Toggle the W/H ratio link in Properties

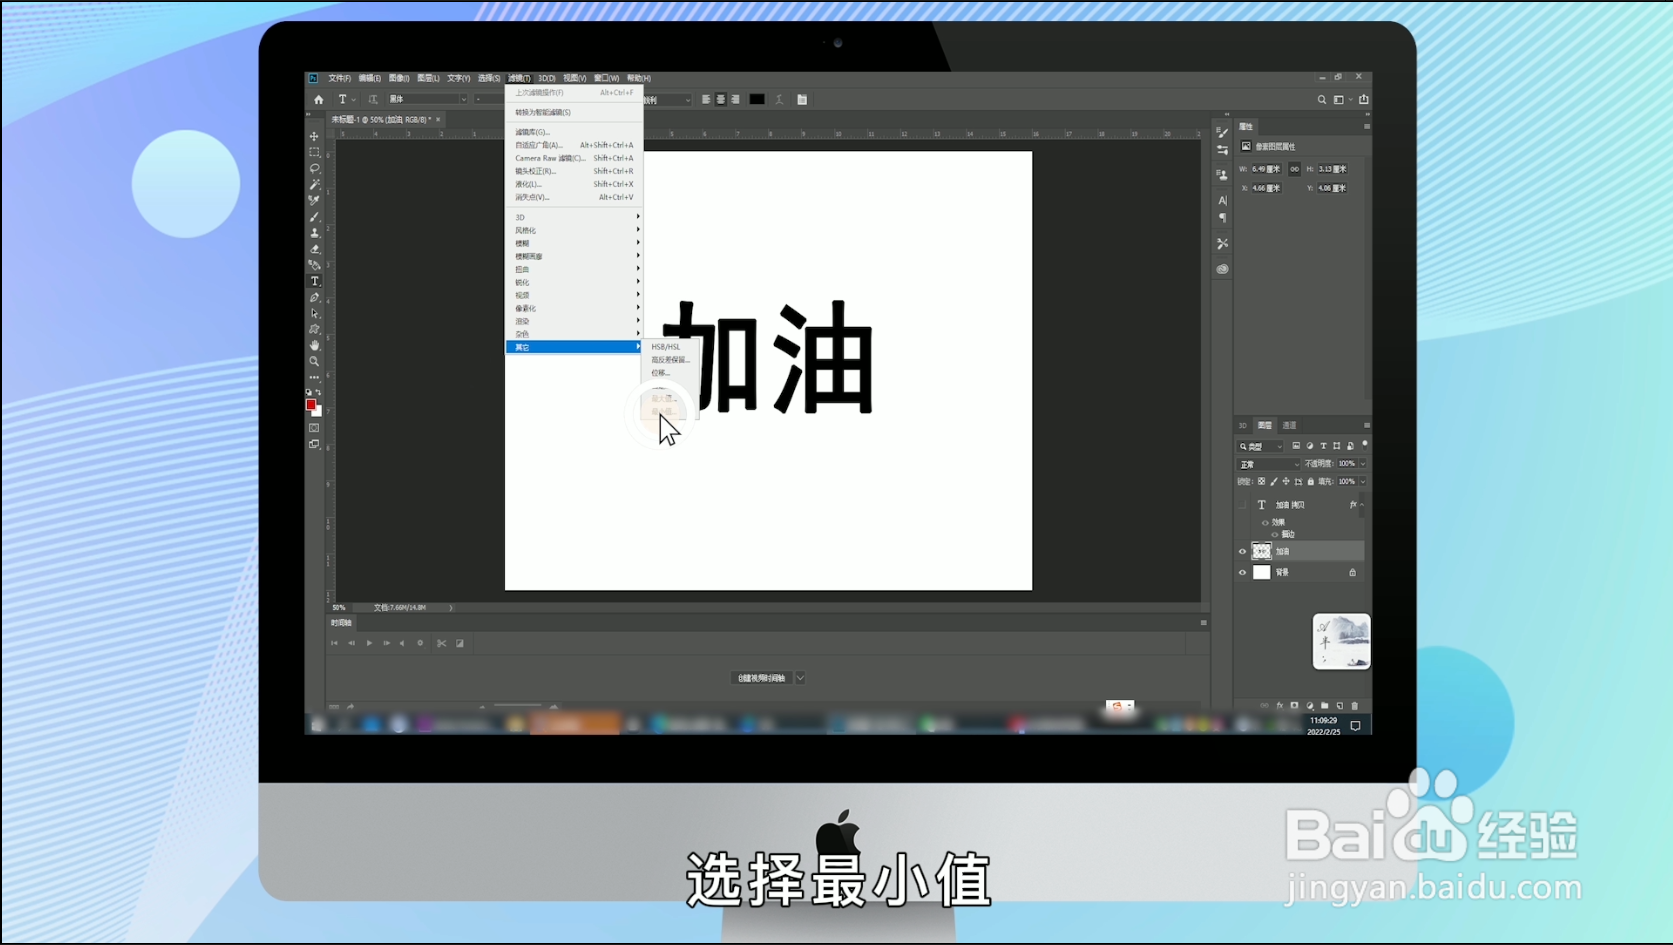point(1294,170)
